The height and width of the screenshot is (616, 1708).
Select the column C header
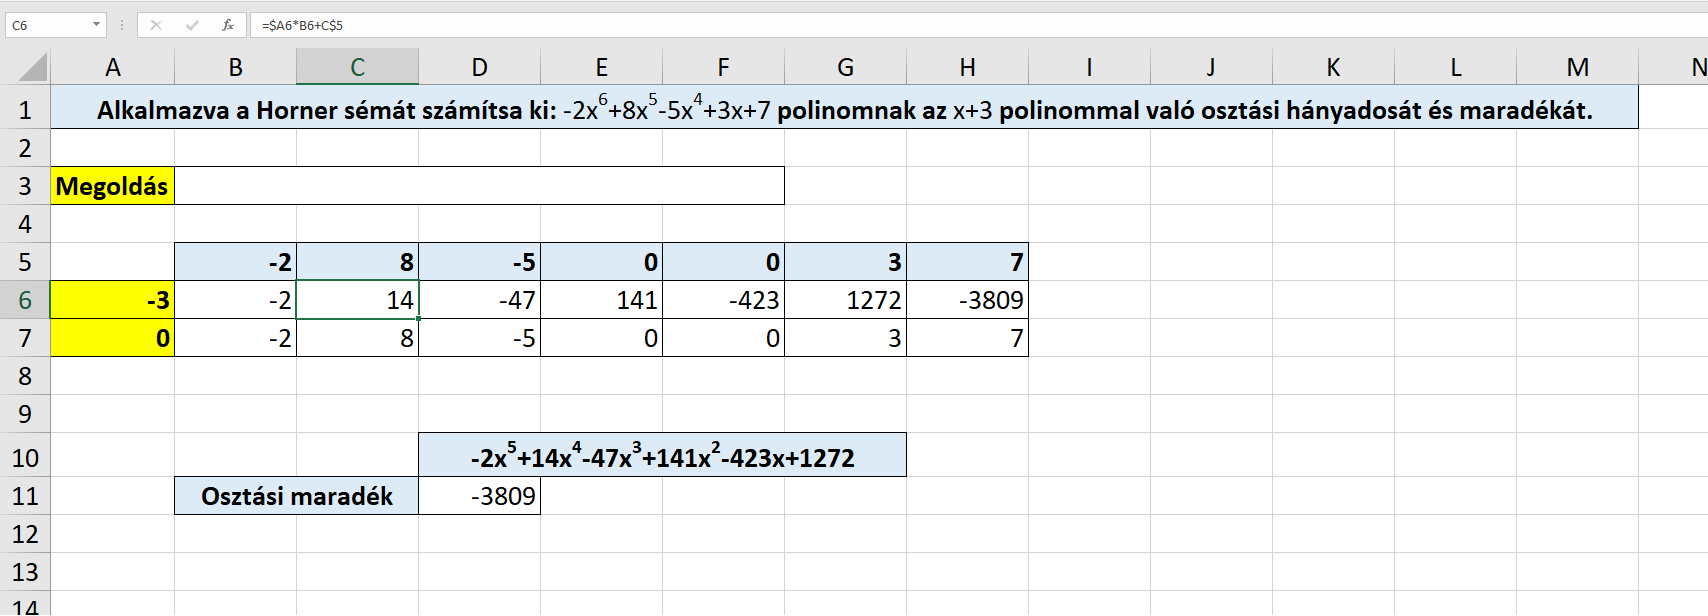tap(357, 67)
